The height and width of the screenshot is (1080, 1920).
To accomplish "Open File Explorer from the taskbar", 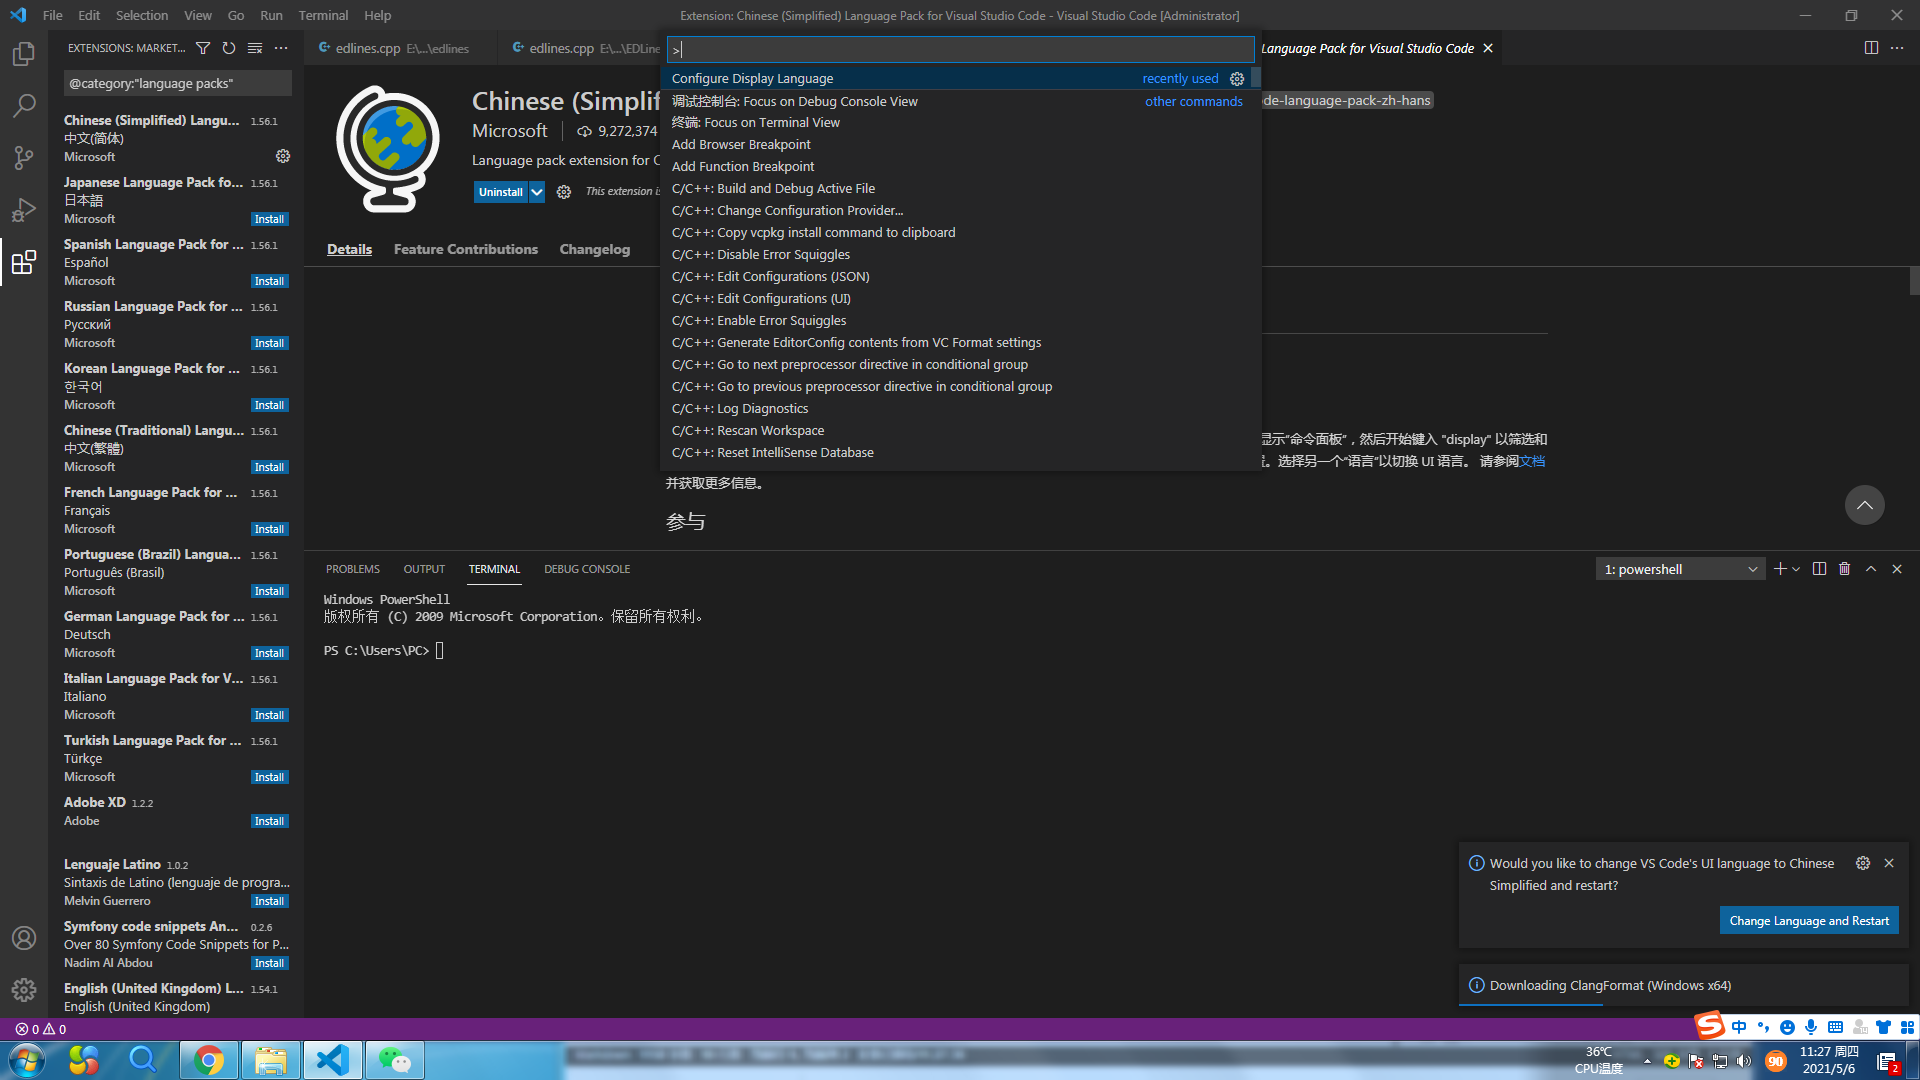I will pos(271,1060).
